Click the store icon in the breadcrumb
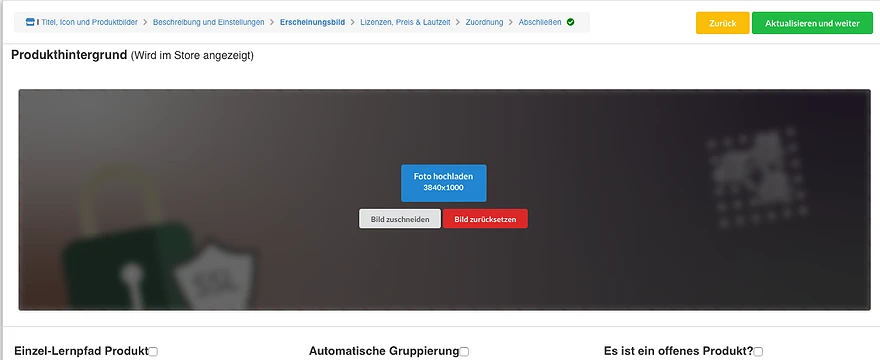This screenshot has height=360, width=880. click(x=30, y=22)
